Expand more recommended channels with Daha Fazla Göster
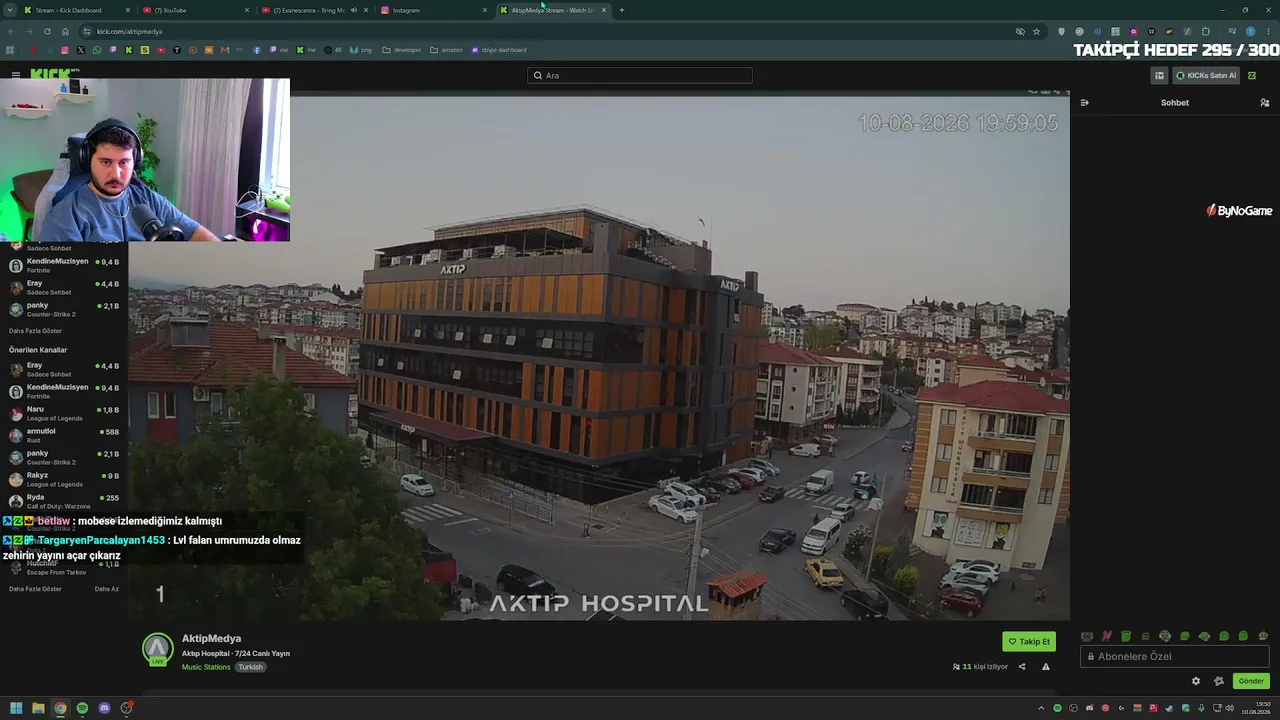The width and height of the screenshot is (1280, 720). [x=35, y=589]
